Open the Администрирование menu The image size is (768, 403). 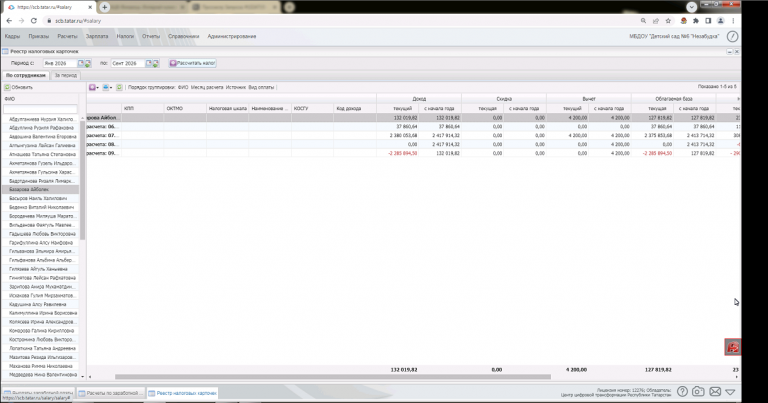tap(232, 36)
